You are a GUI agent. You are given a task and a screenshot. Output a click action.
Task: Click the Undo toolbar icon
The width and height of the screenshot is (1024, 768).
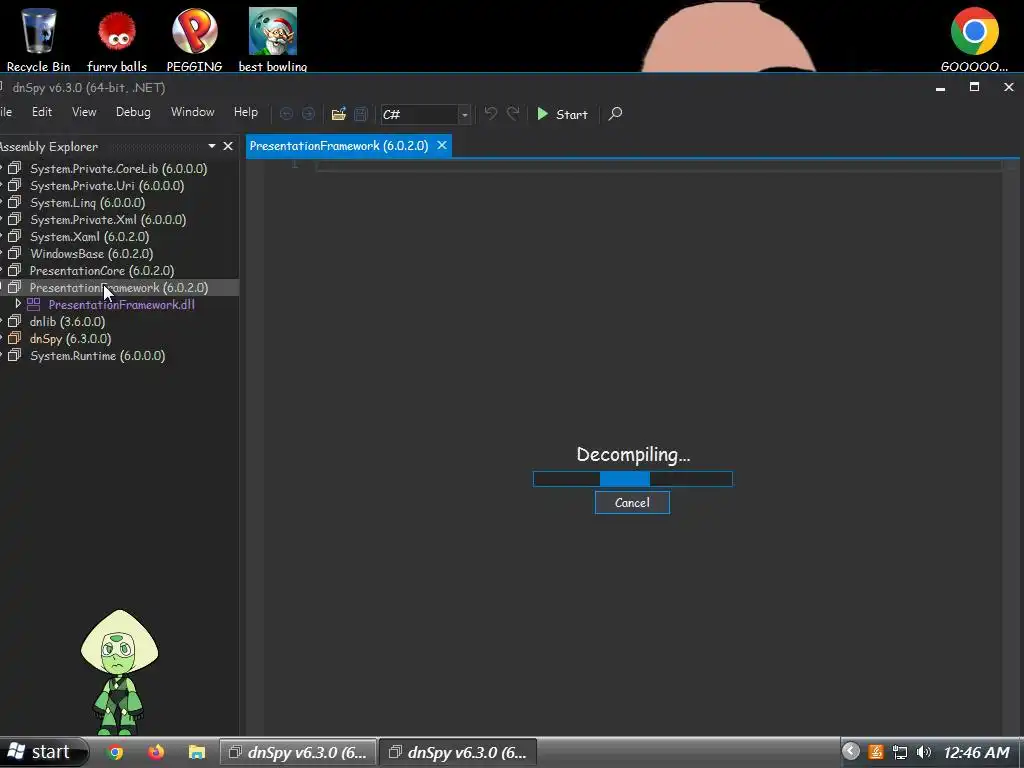(x=490, y=114)
